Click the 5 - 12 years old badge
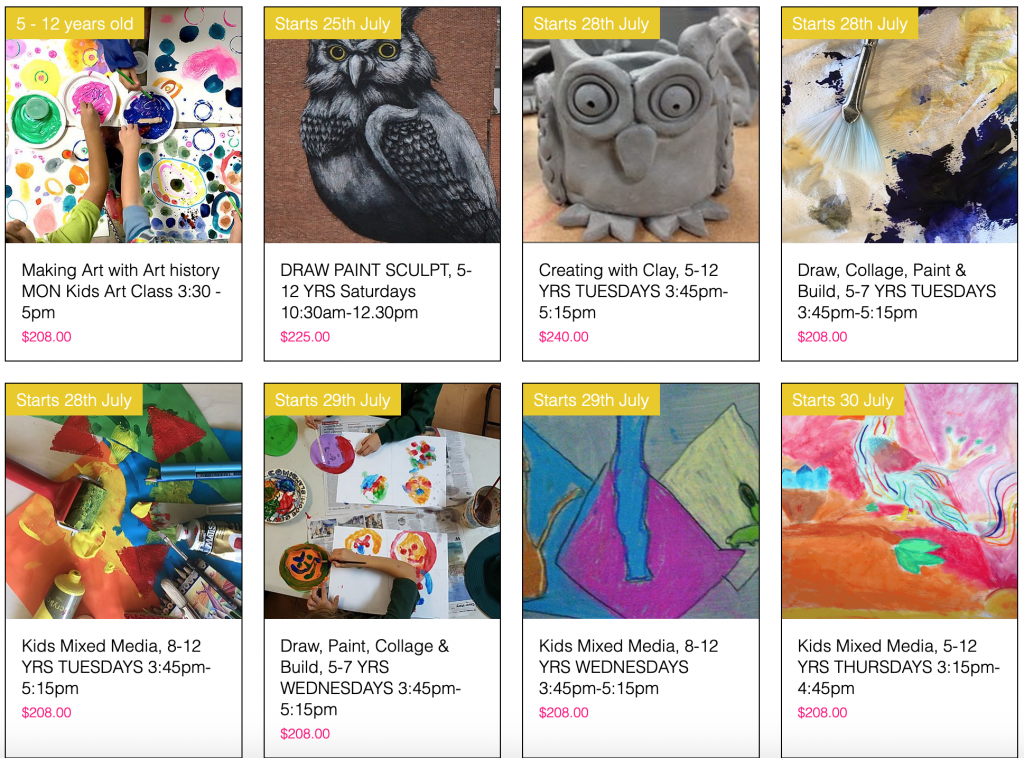Image resolution: width=1024 pixels, height=758 pixels. (x=74, y=24)
